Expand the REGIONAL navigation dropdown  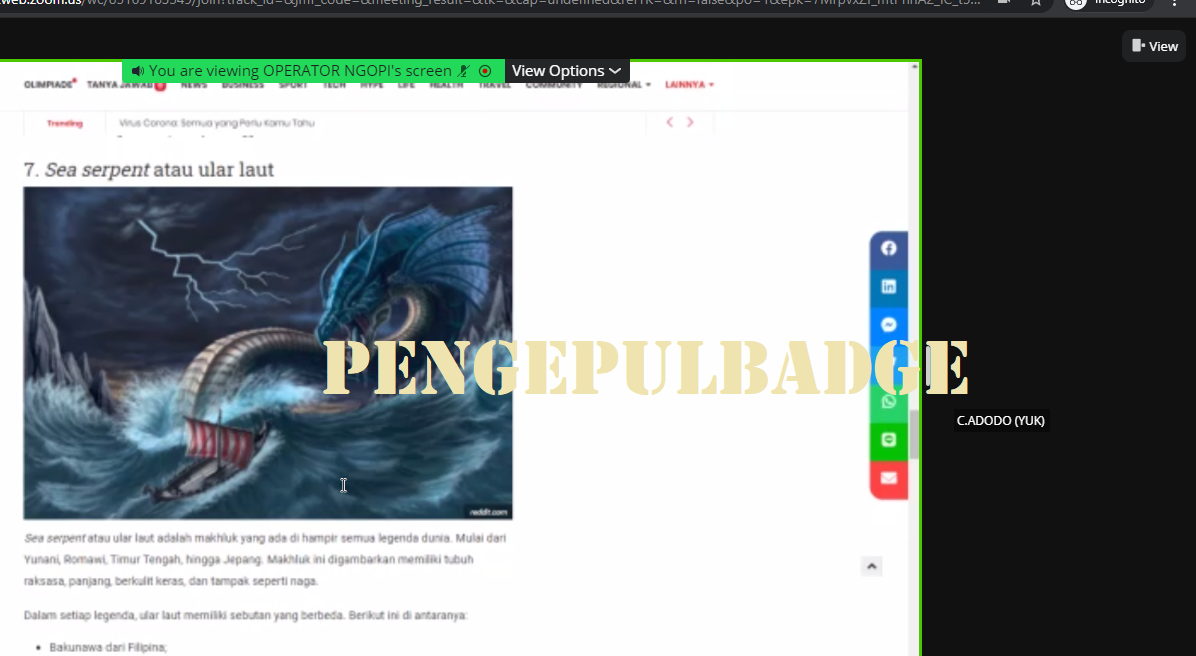pyautogui.click(x=624, y=85)
